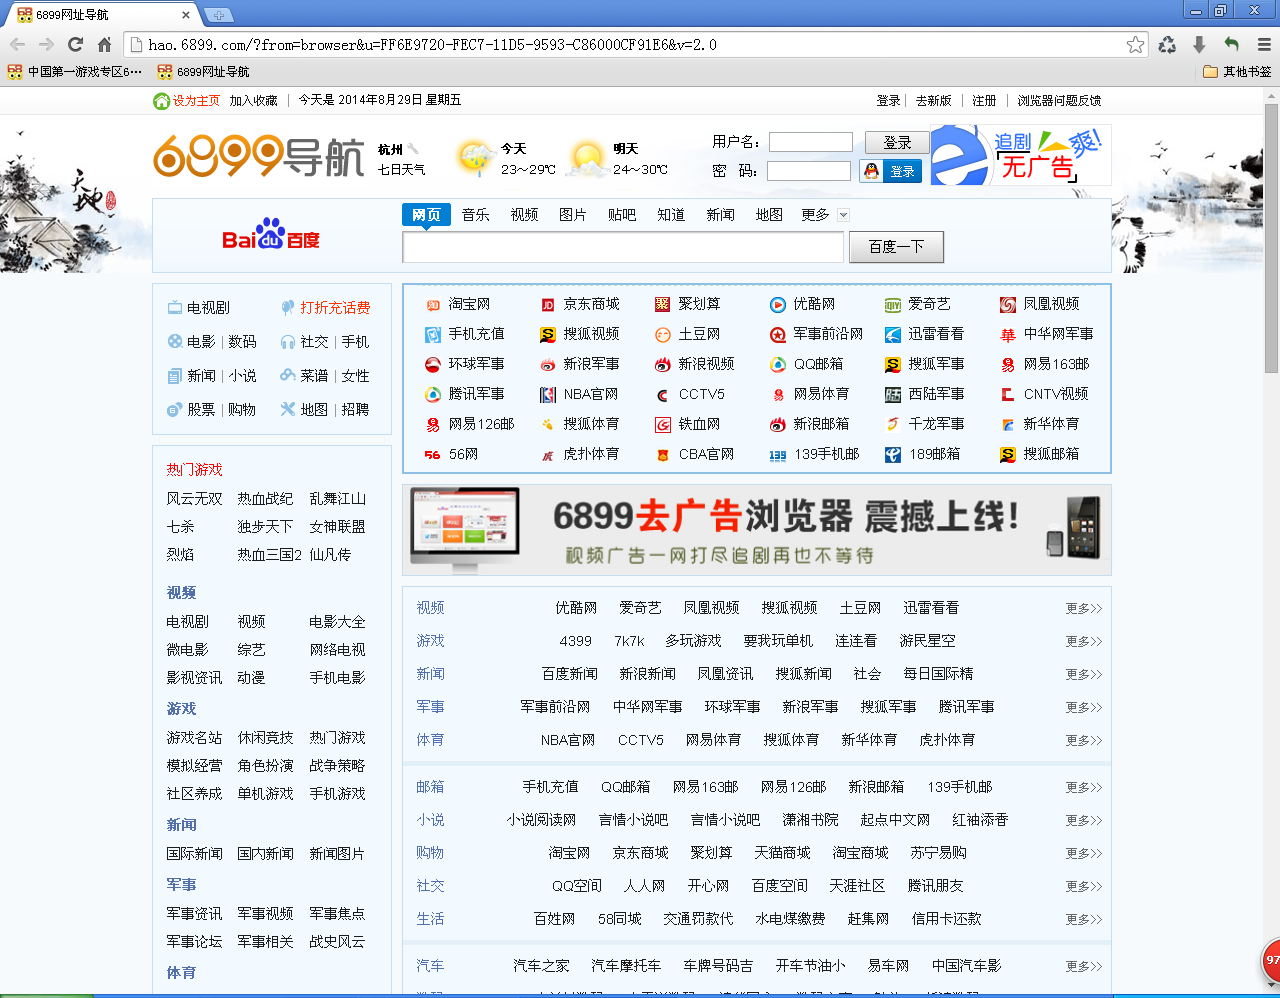Click the 凤凰视频 icon
The image size is (1280, 998).
[1008, 305]
